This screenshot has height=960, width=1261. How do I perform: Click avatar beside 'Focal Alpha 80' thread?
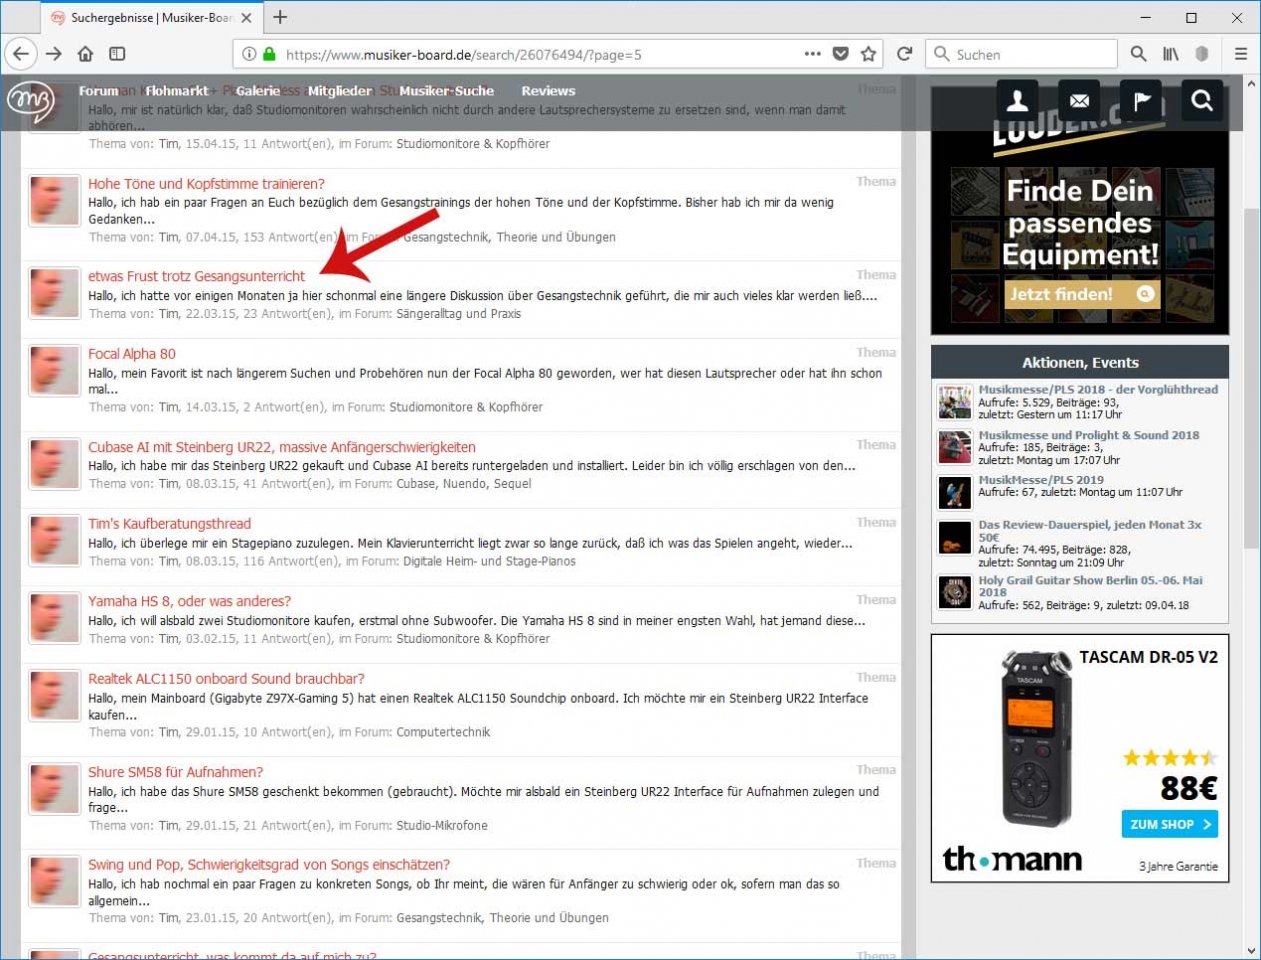pos(54,371)
